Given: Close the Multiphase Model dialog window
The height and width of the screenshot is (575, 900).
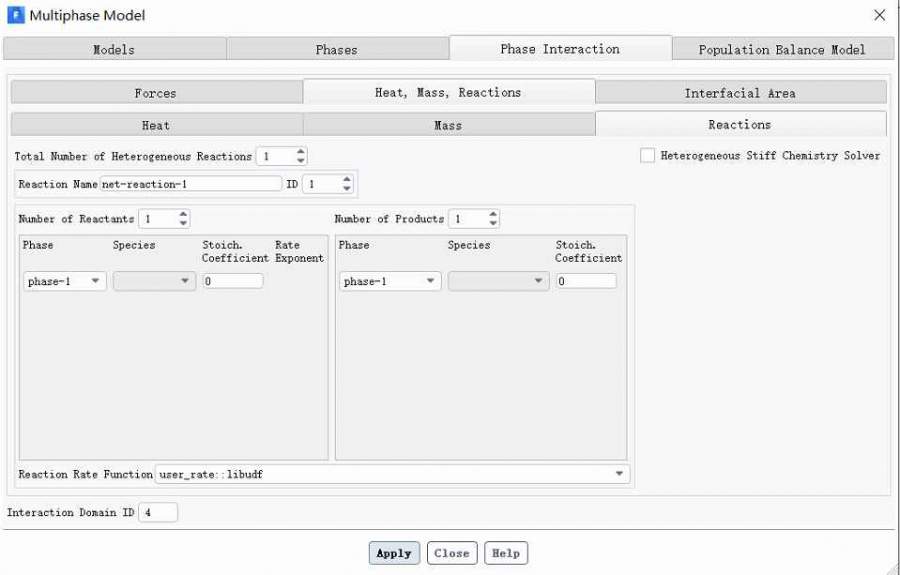Looking at the screenshot, I should (x=879, y=15).
